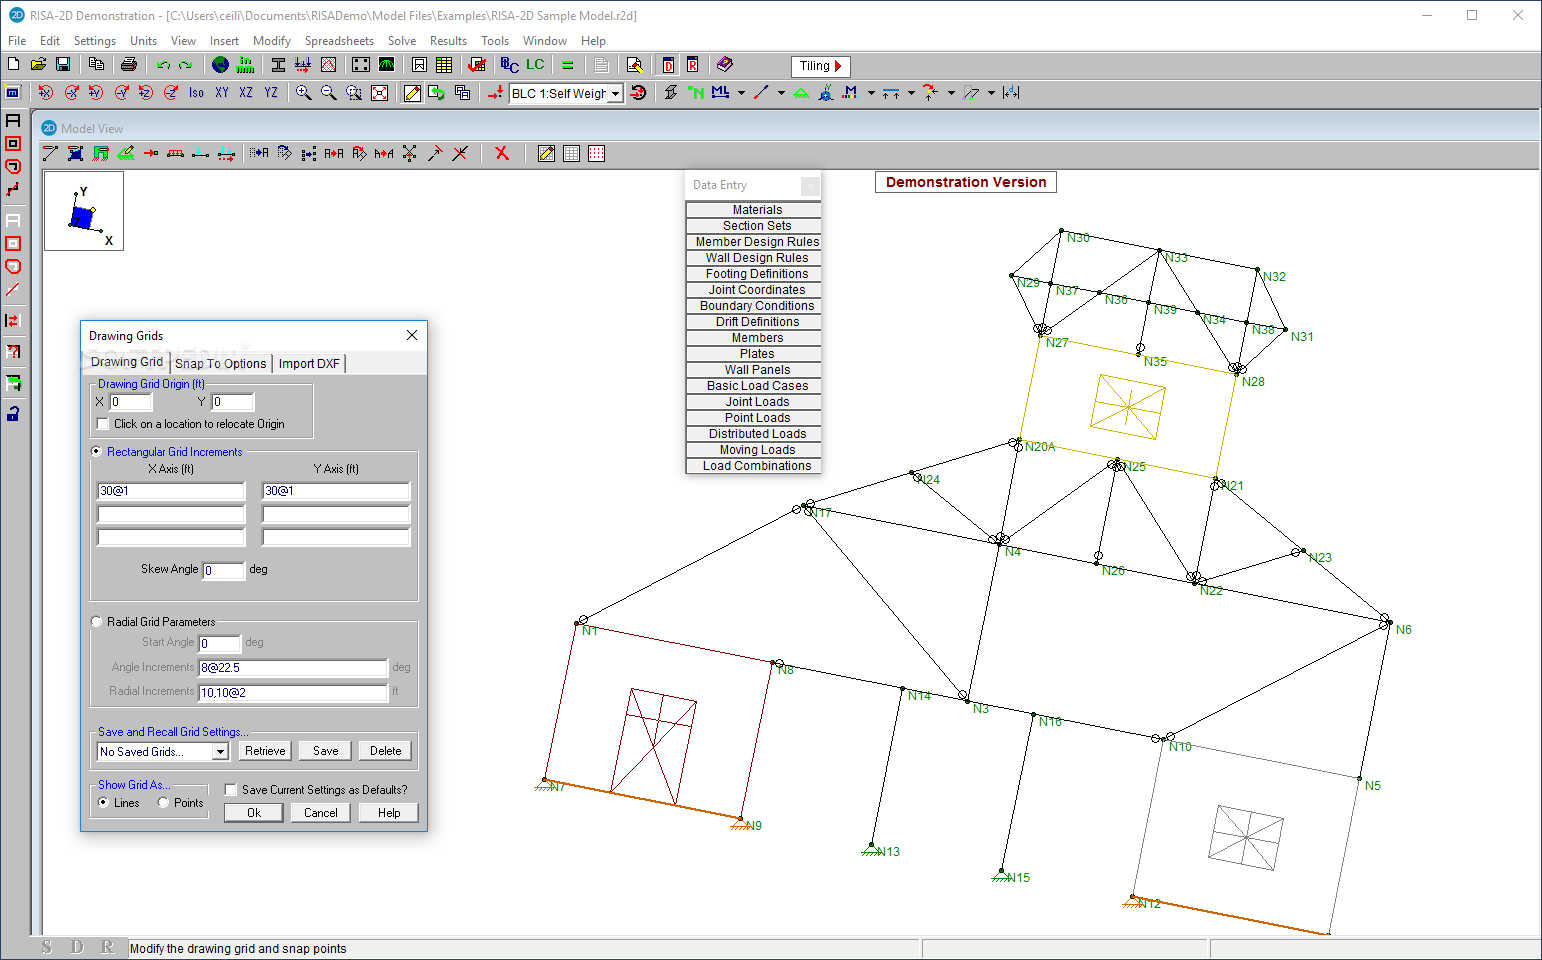This screenshot has width=1542, height=960.
Task: Open Load Combinations LC icon
Action: point(535,65)
